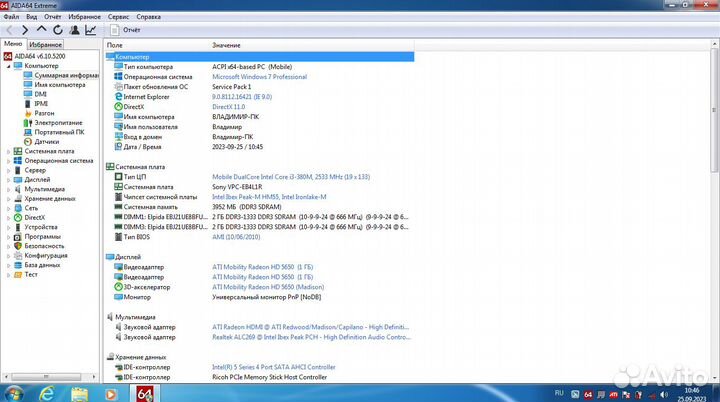Open the Отчёт menu

pyautogui.click(x=52, y=17)
